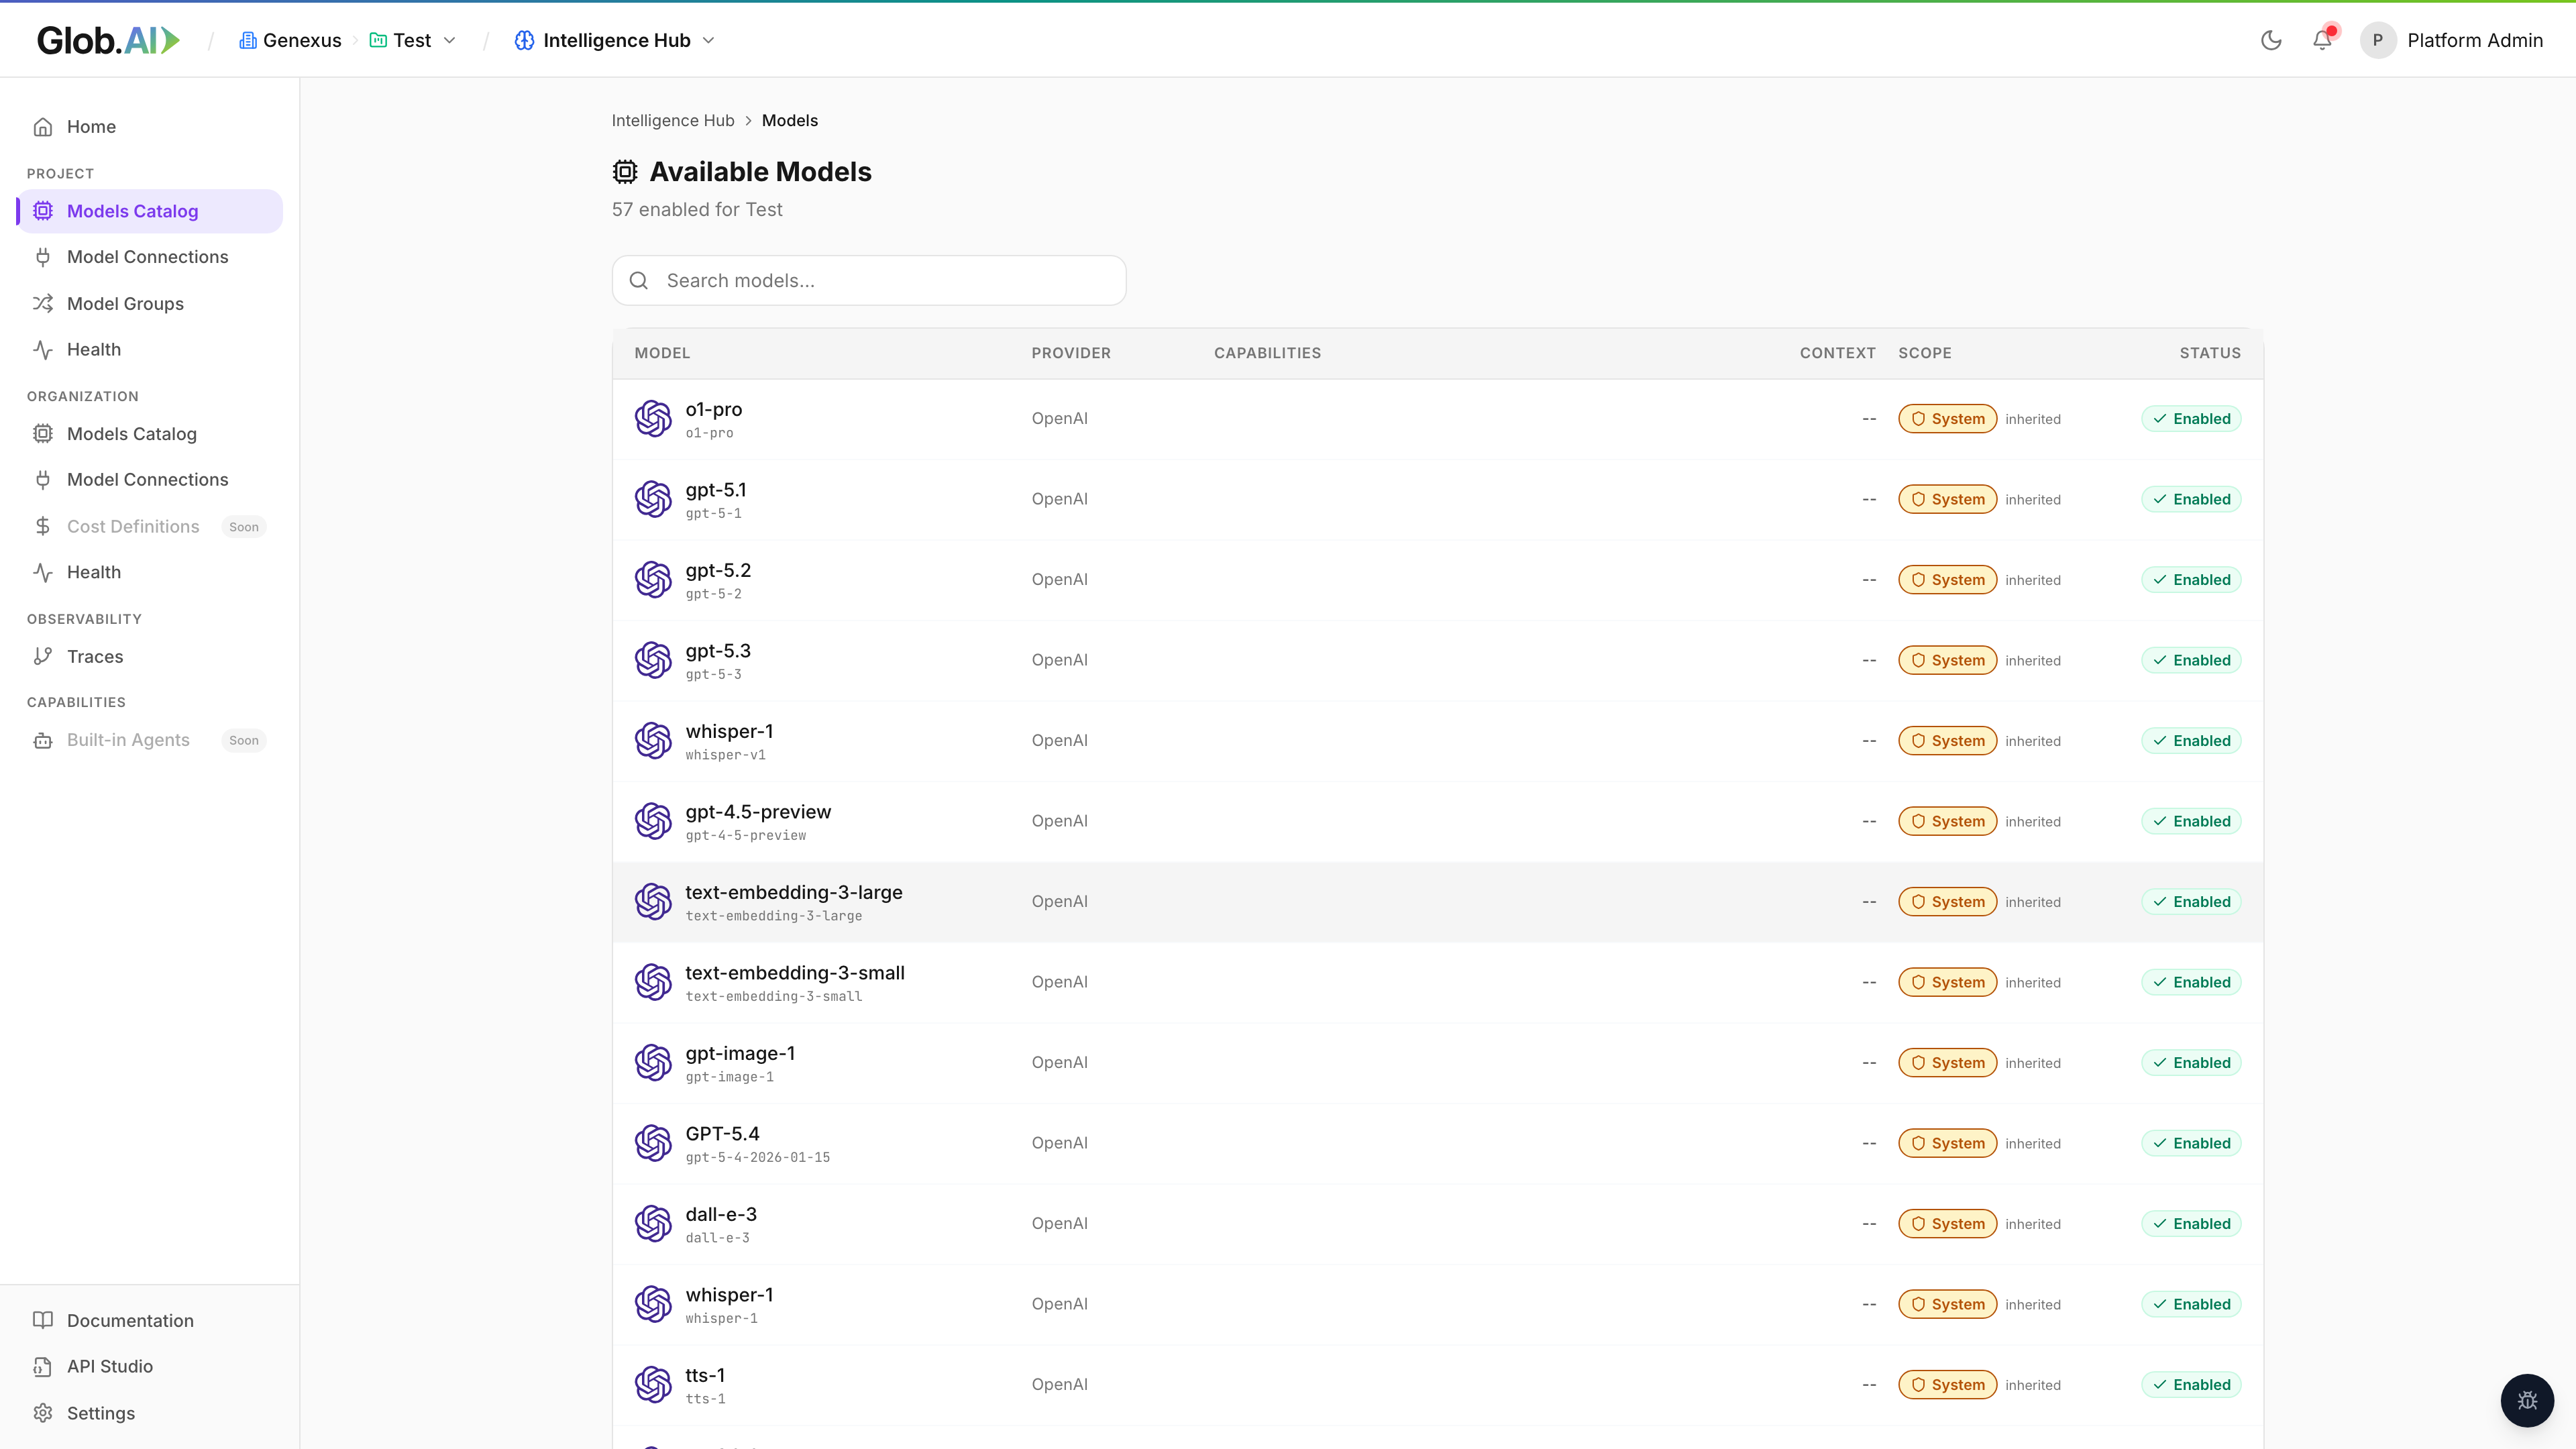Select the gpt-image-1 model name
2576x1449 pixels.
click(740, 1053)
